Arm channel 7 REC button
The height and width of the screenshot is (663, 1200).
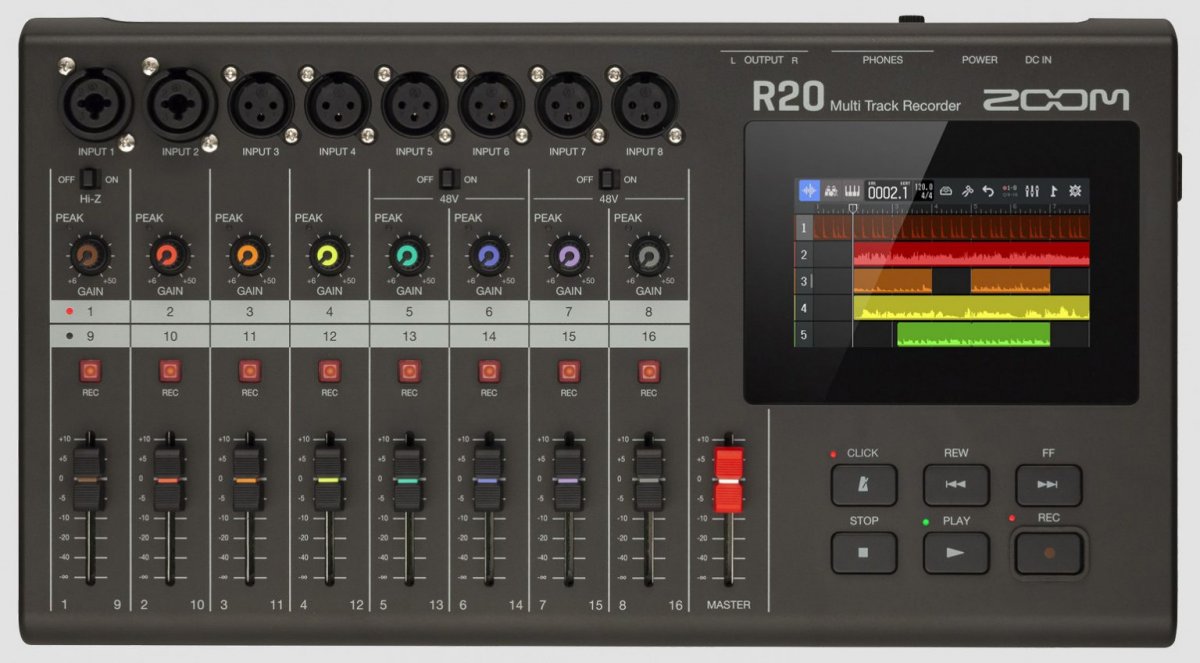point(569,372)
